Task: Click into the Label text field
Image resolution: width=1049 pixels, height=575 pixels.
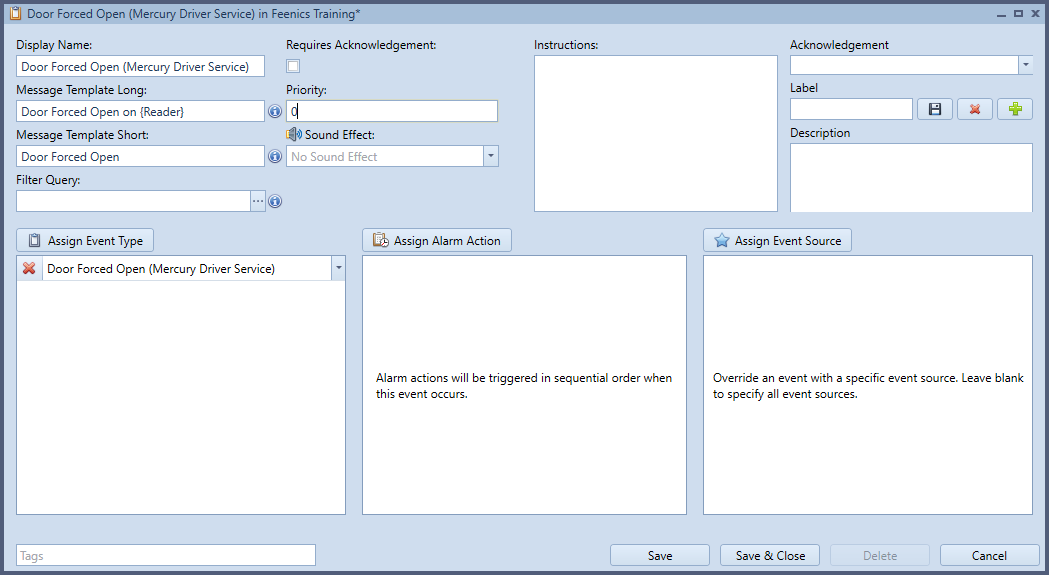Action: (851, 109)
